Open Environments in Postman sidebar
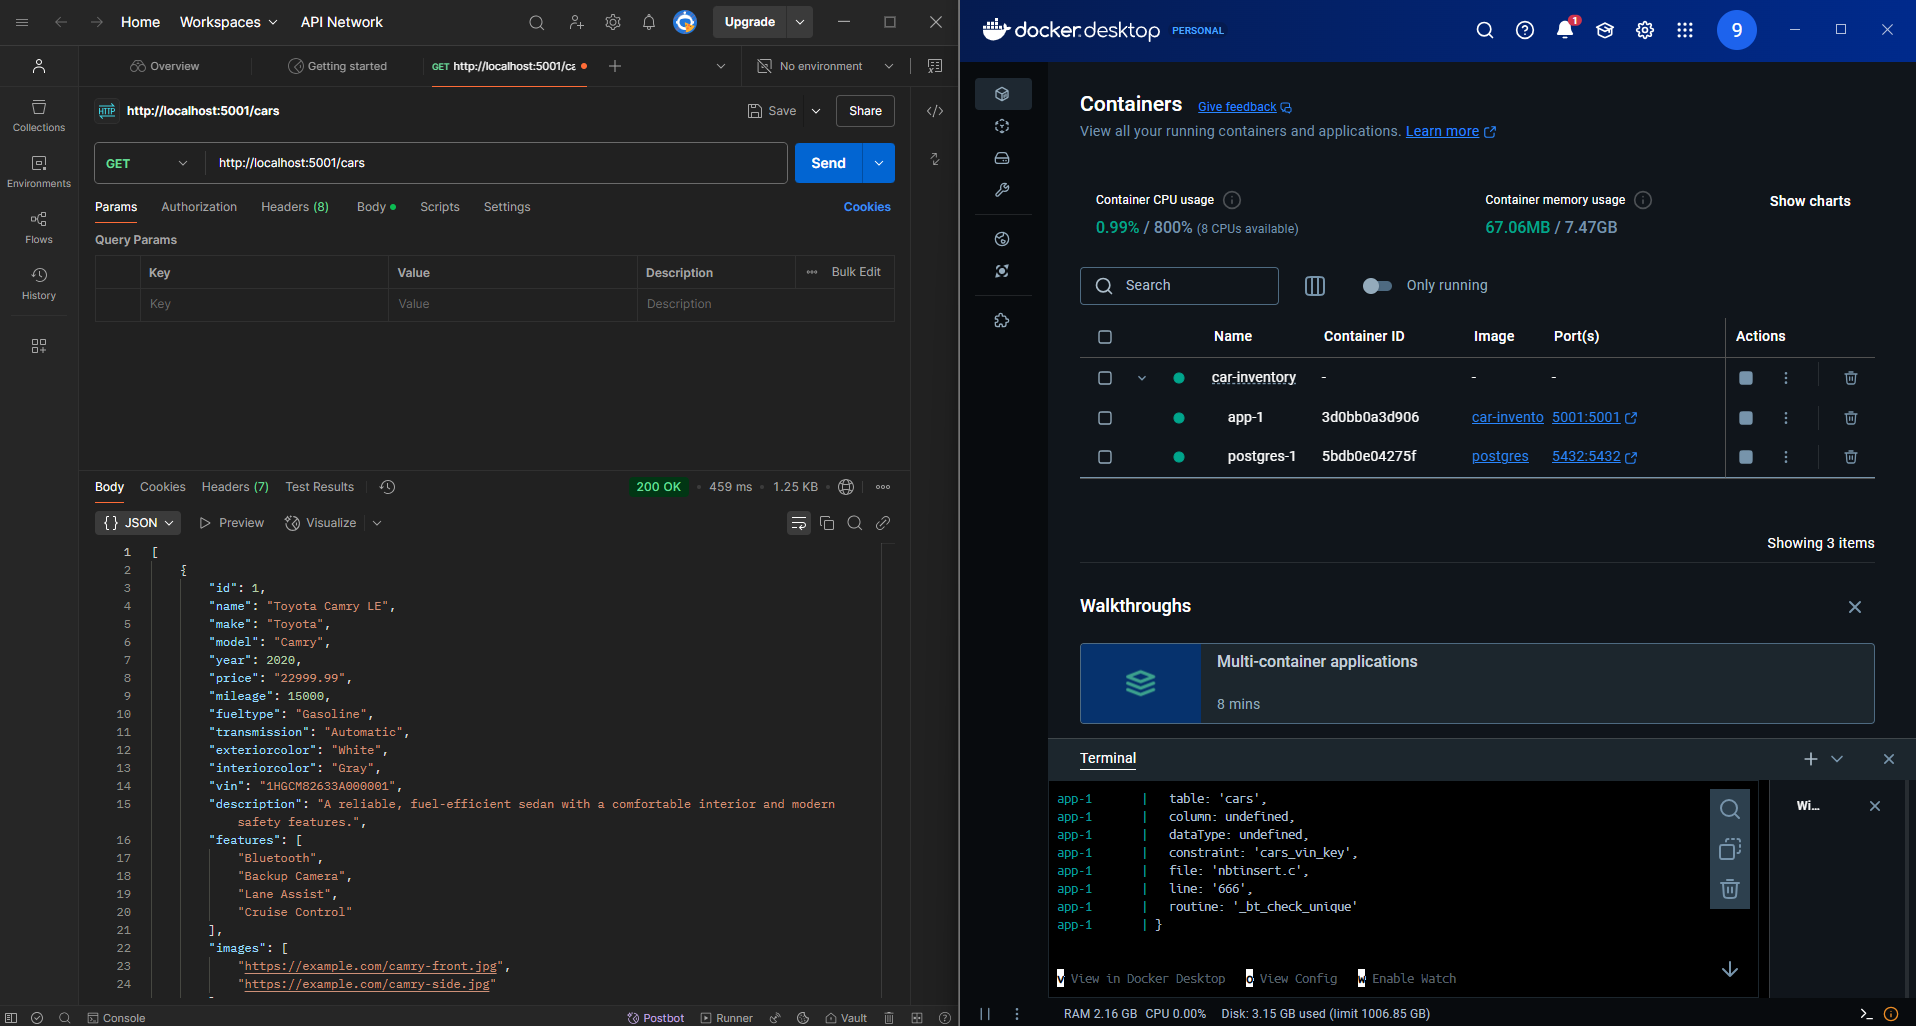The width and height of the screenshot is (1916, 1026). tap(39, 172)
